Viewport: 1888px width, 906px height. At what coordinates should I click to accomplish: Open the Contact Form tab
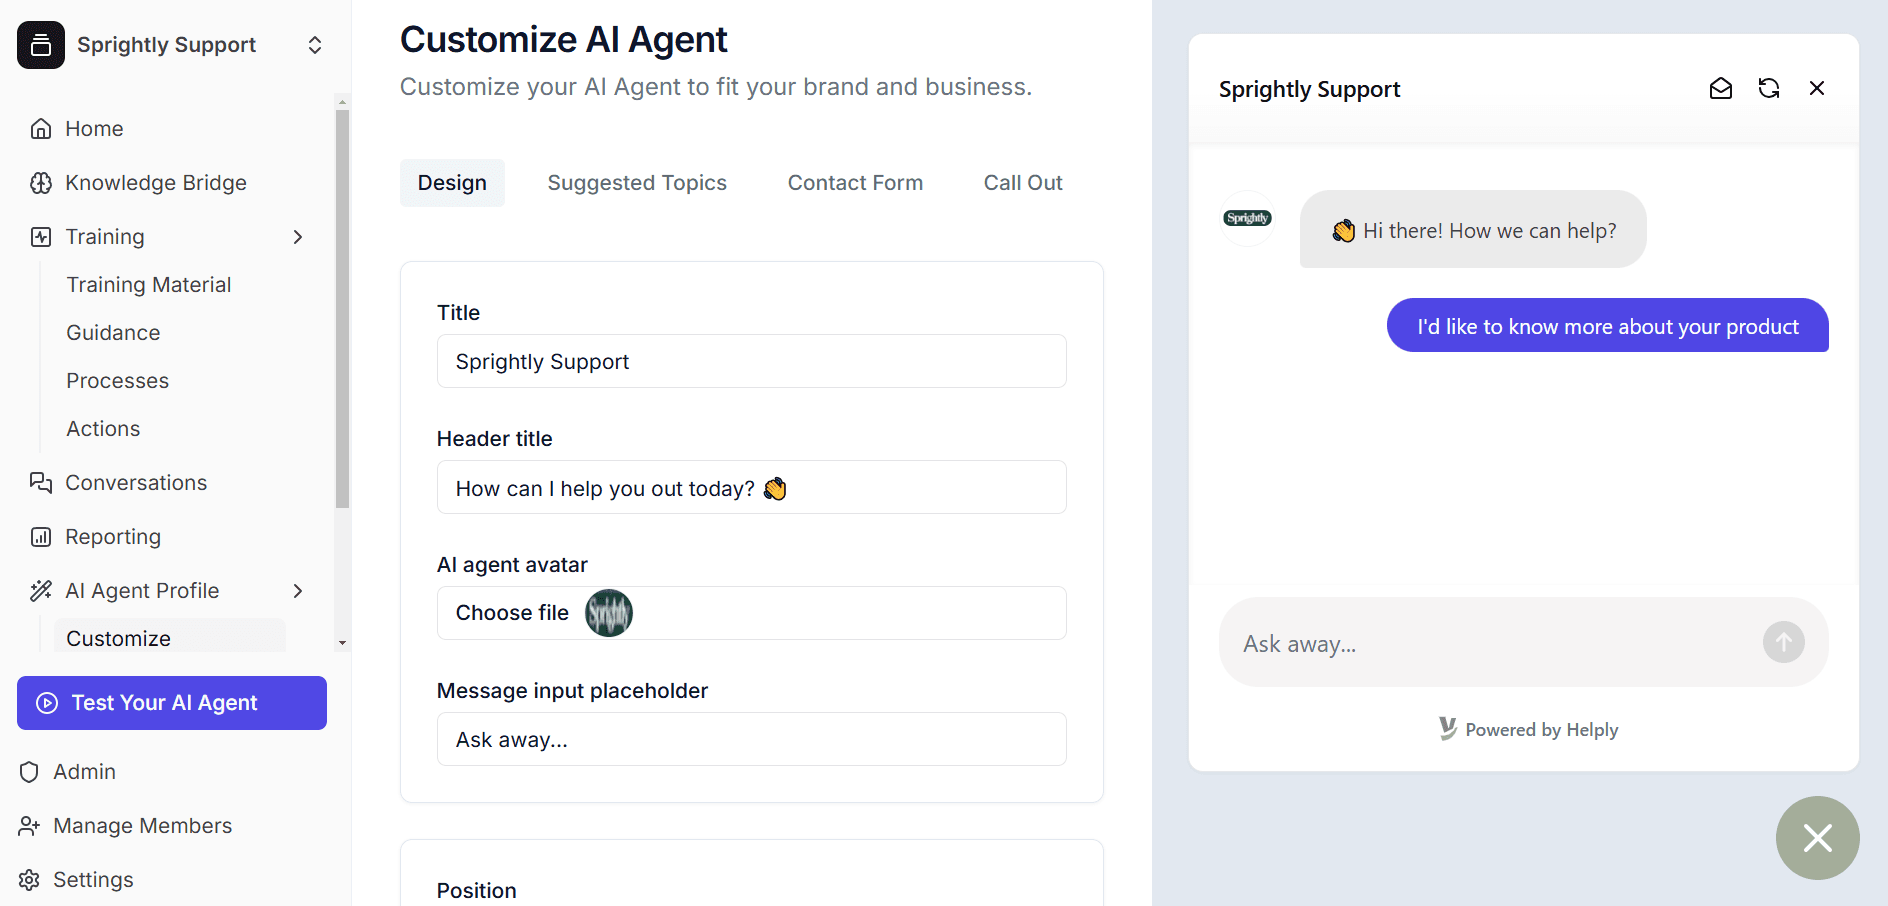pyautogui.click(x=855, y=182)
